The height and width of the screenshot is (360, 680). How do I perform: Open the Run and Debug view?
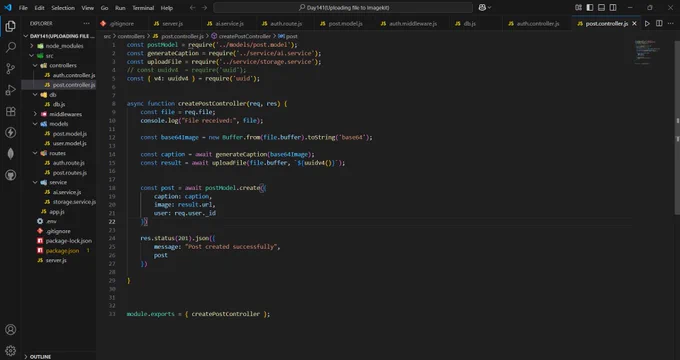tap(10, 90)
